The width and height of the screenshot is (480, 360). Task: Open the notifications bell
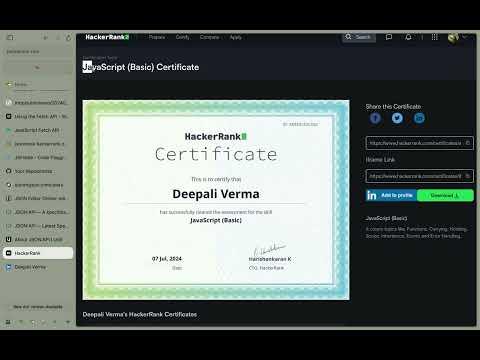[408, 37]
